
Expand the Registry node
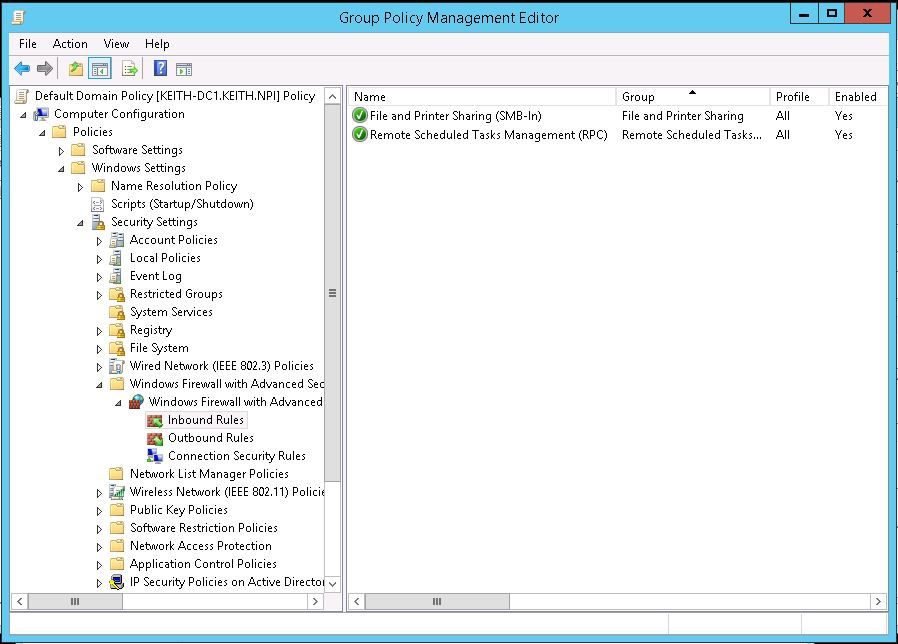[x=99, y=331]
